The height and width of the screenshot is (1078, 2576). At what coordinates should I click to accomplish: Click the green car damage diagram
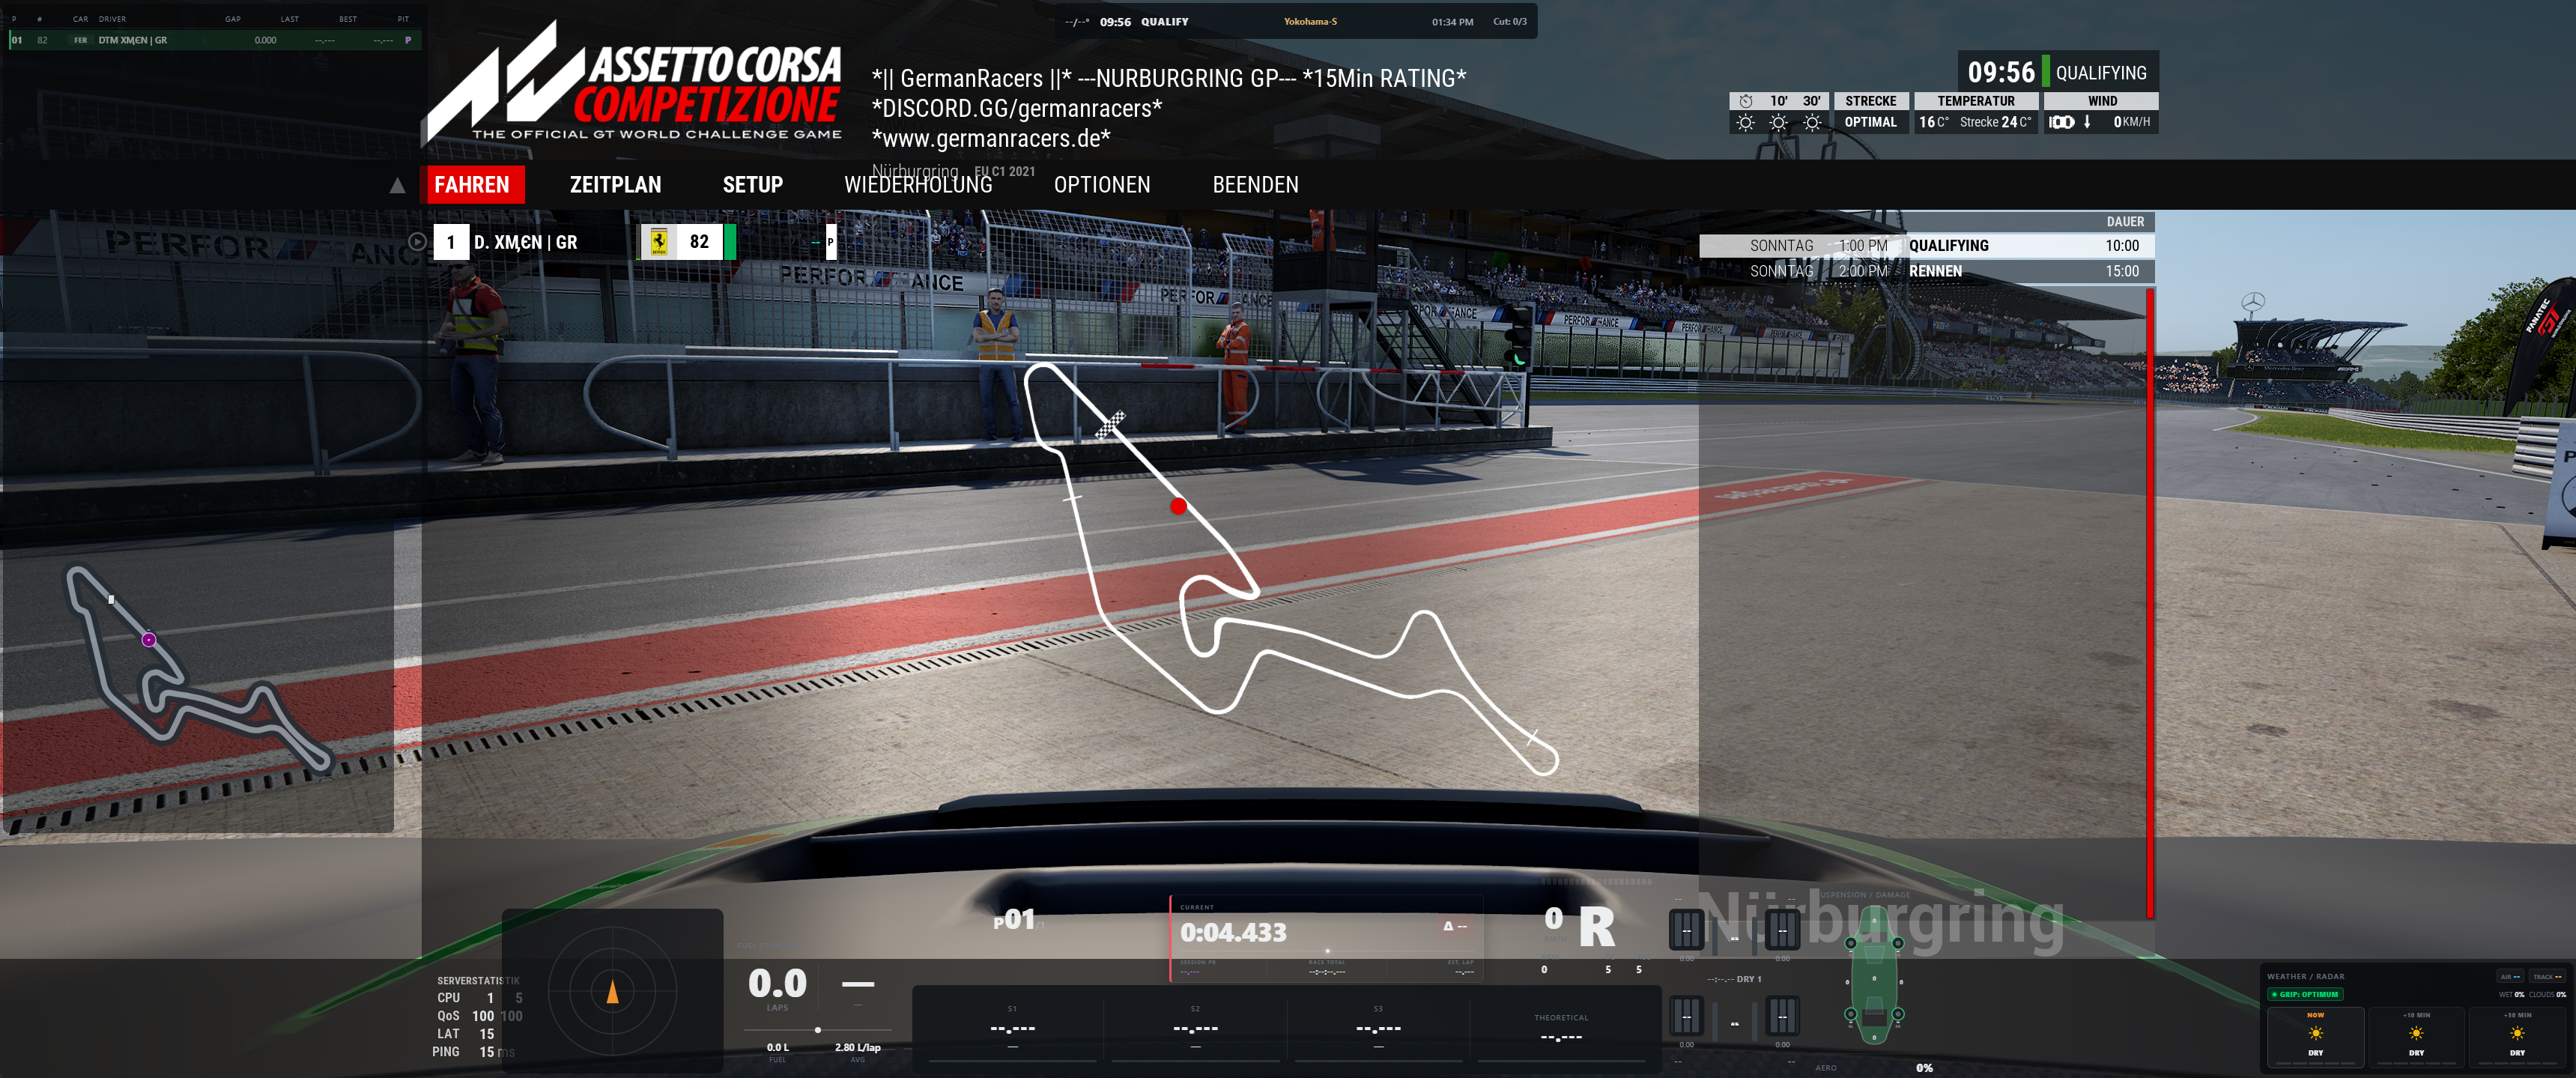point(1874,977)
